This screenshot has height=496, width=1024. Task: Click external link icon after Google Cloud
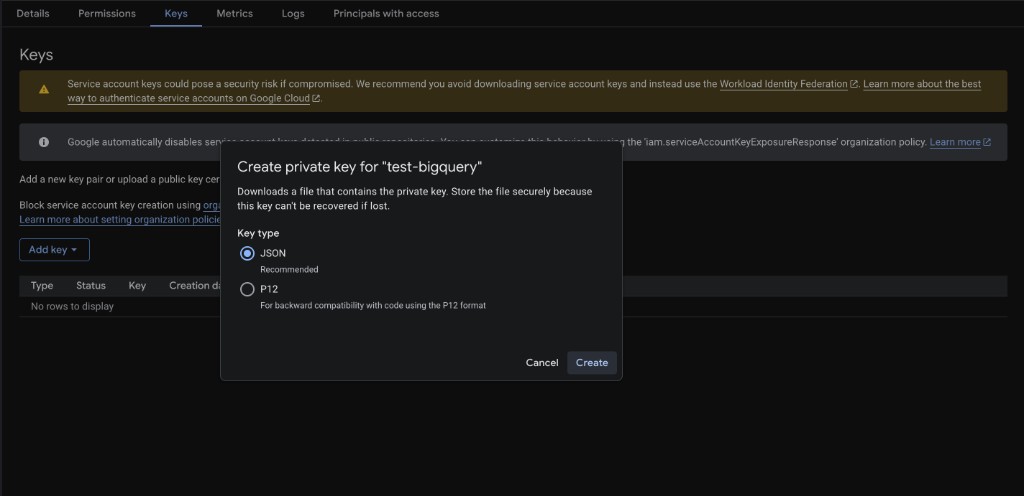point(316,99)
